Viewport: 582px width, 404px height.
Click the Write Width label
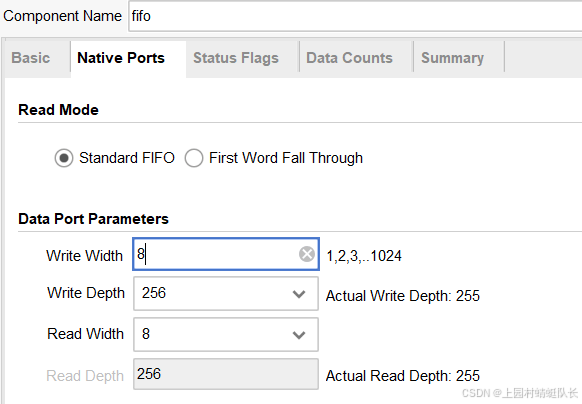tap(85, 256)
